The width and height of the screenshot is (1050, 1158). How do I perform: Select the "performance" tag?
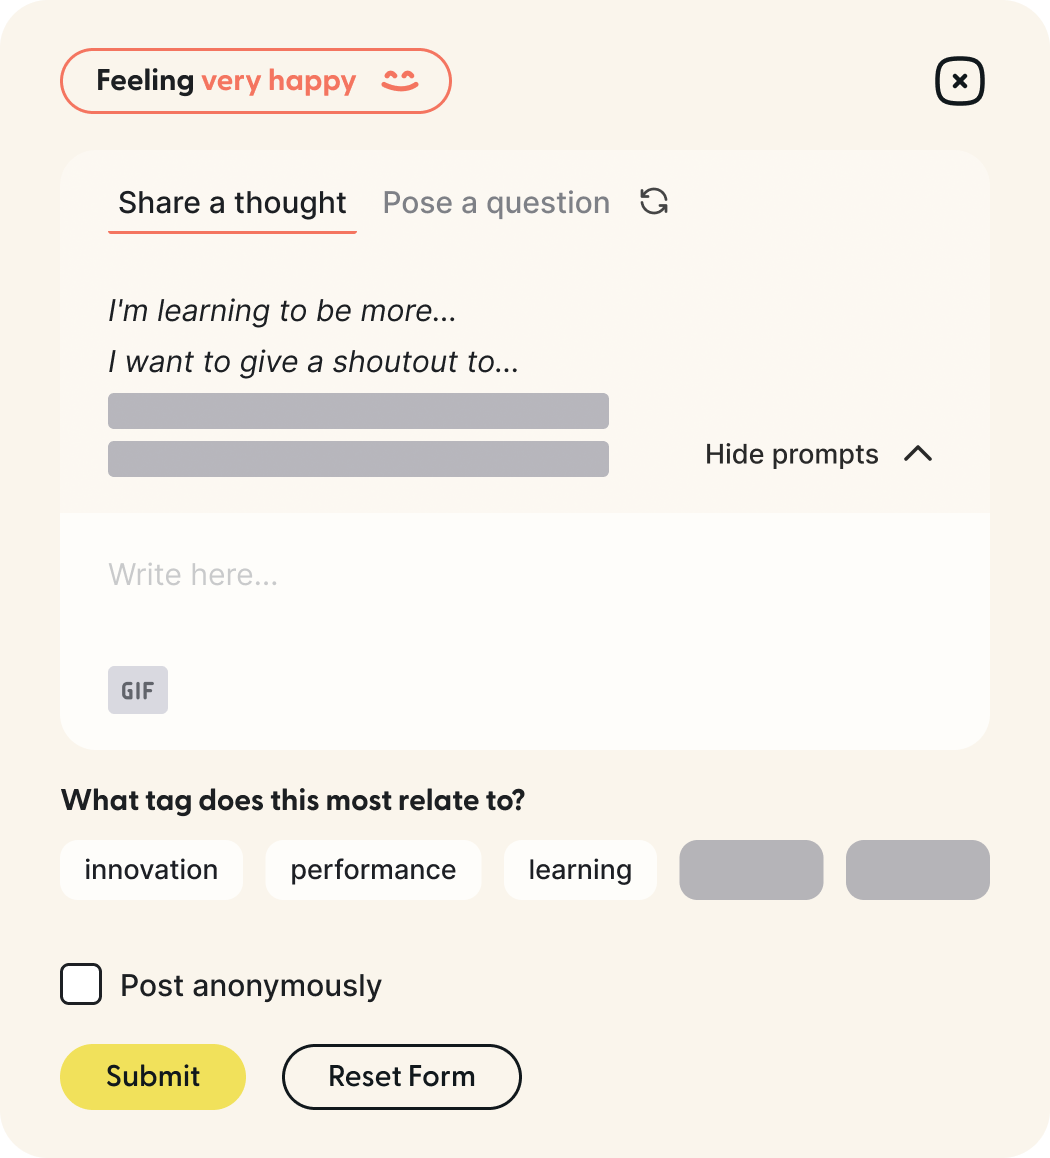373,870
